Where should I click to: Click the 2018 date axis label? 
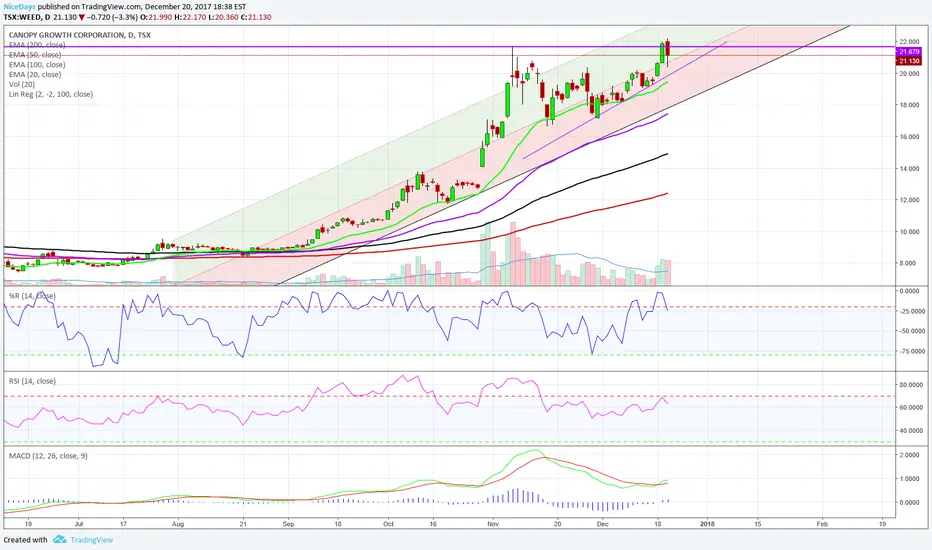(x=707, y=524)
